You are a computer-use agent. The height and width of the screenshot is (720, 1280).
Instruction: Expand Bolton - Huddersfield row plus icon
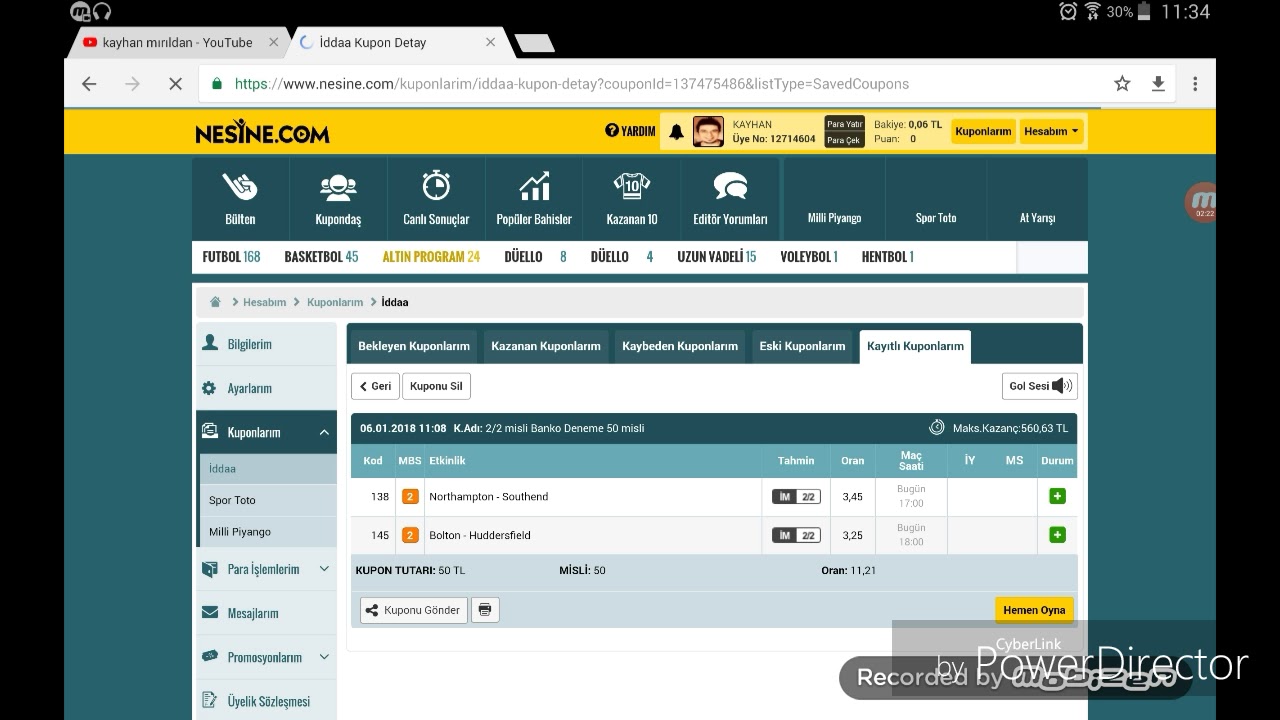coord(1057,535)
